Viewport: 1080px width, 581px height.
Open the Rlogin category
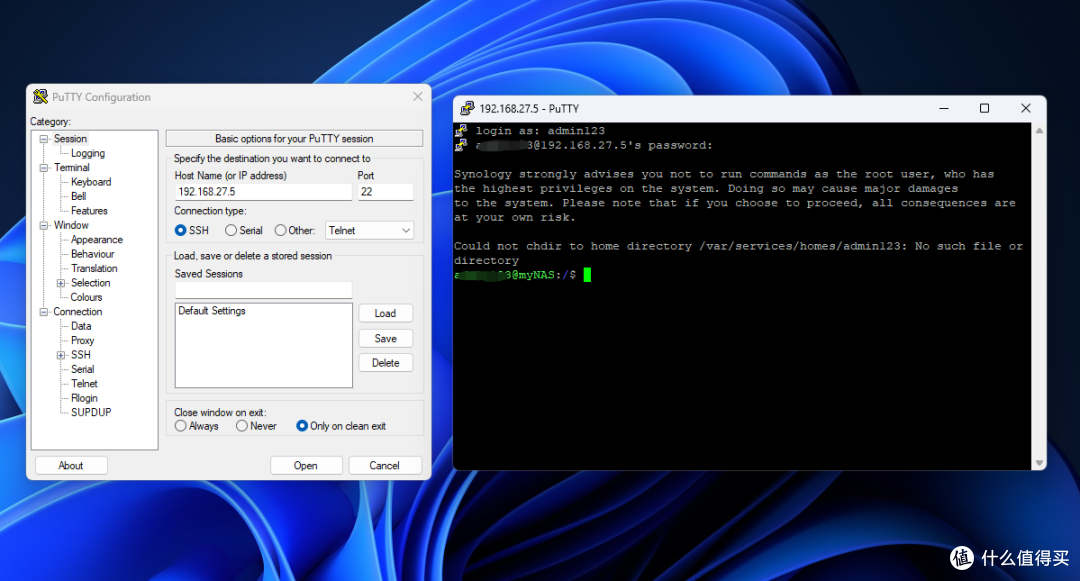84,399
